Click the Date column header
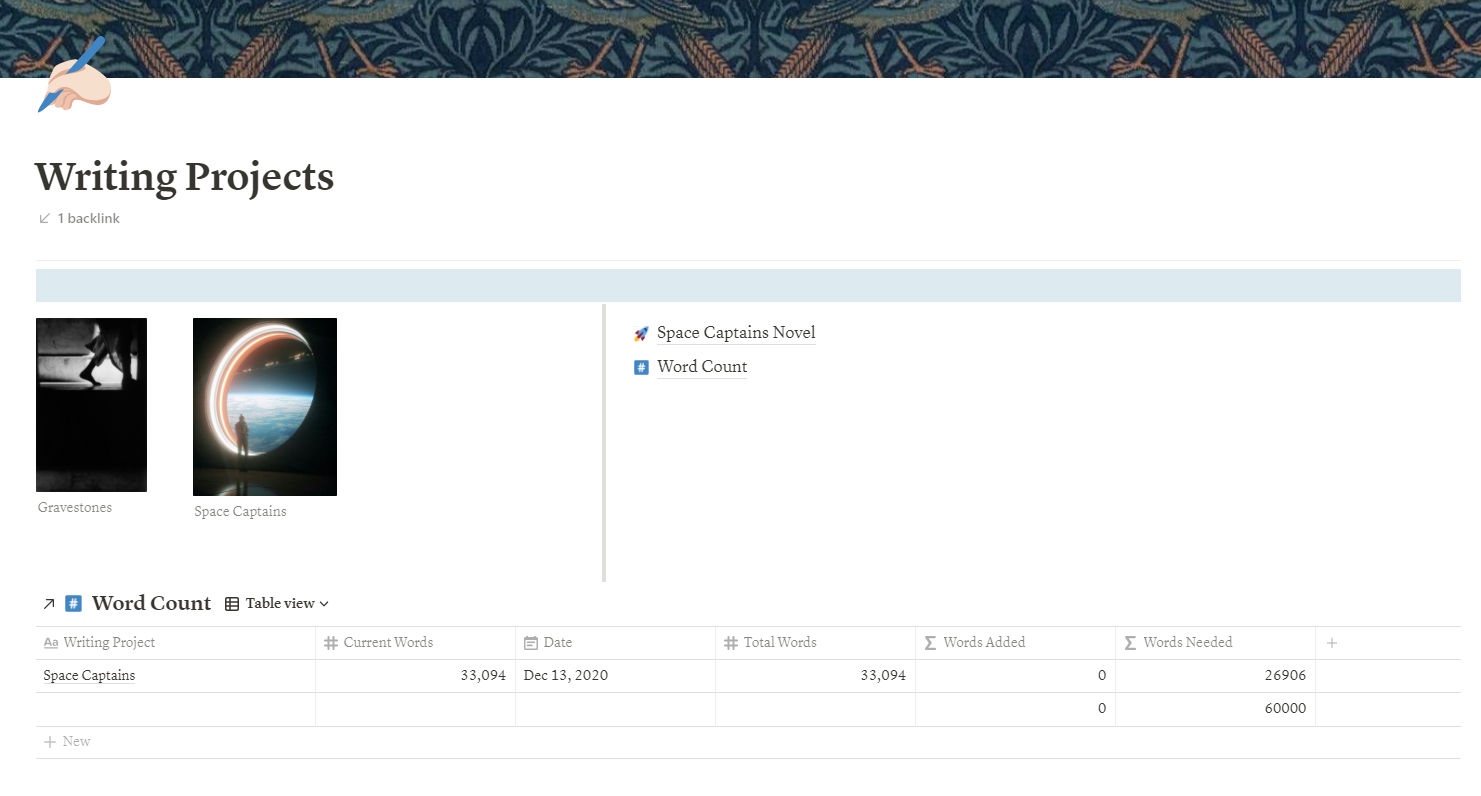1481x796 pixels. pyautogui.click(x=616, y=643)
